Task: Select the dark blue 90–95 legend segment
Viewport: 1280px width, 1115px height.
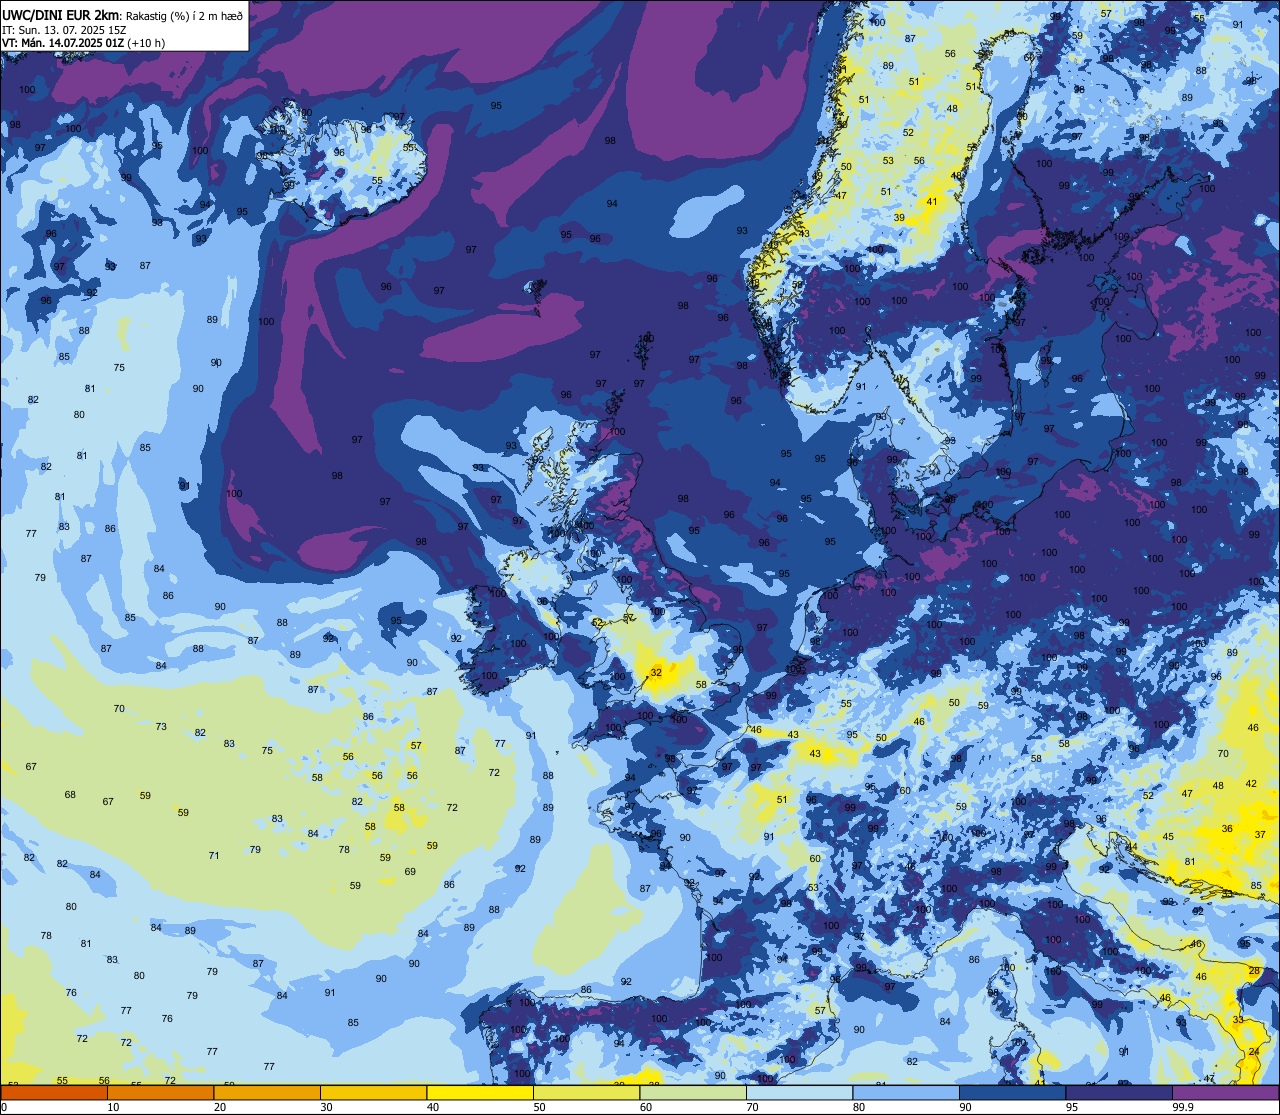Action: coord(1012,1092)
